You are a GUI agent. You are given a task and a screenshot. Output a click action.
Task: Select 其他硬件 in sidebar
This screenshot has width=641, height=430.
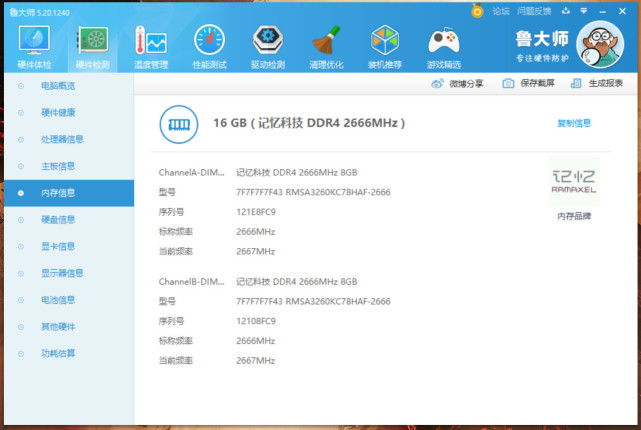tap(69, 327)
